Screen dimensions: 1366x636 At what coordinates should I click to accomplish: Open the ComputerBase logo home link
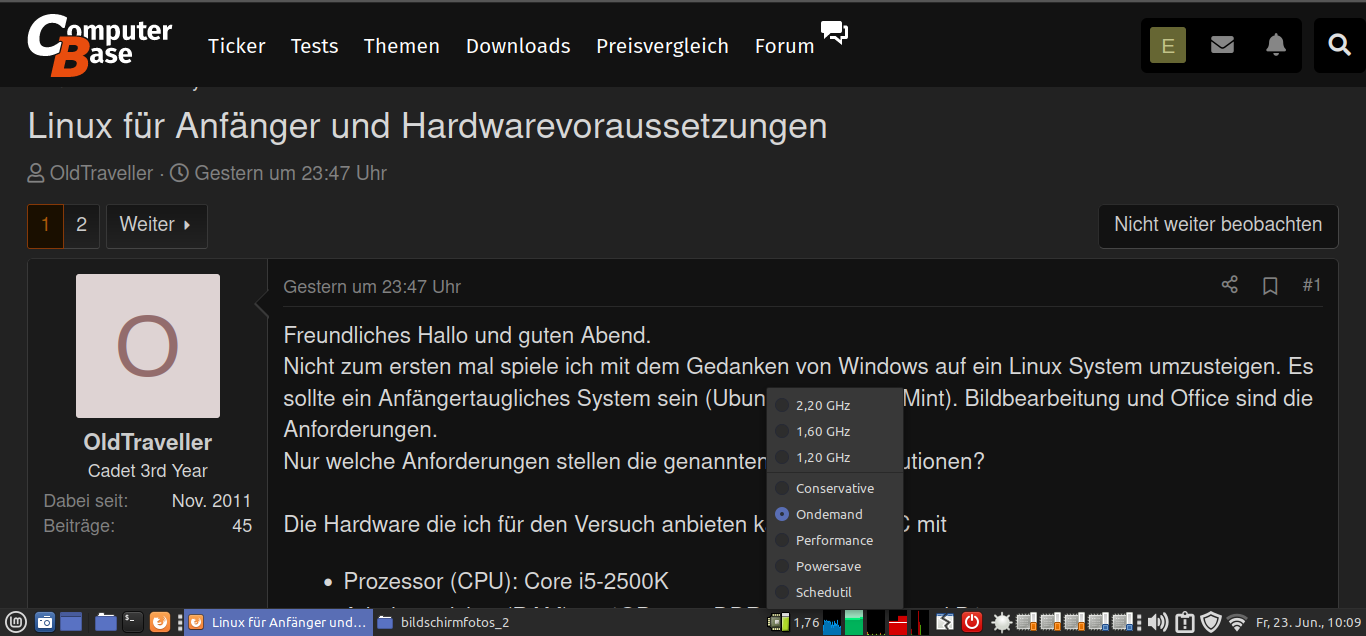(x=99, y=45)
